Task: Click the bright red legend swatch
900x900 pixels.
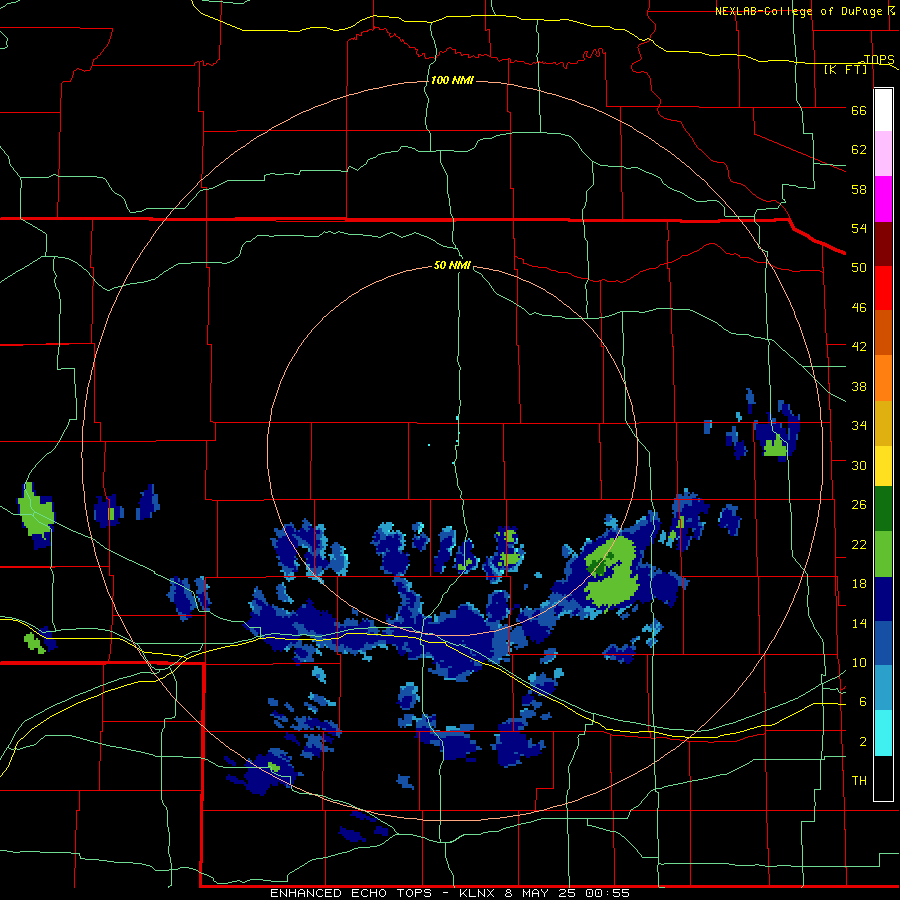Action: coord(883,288)
